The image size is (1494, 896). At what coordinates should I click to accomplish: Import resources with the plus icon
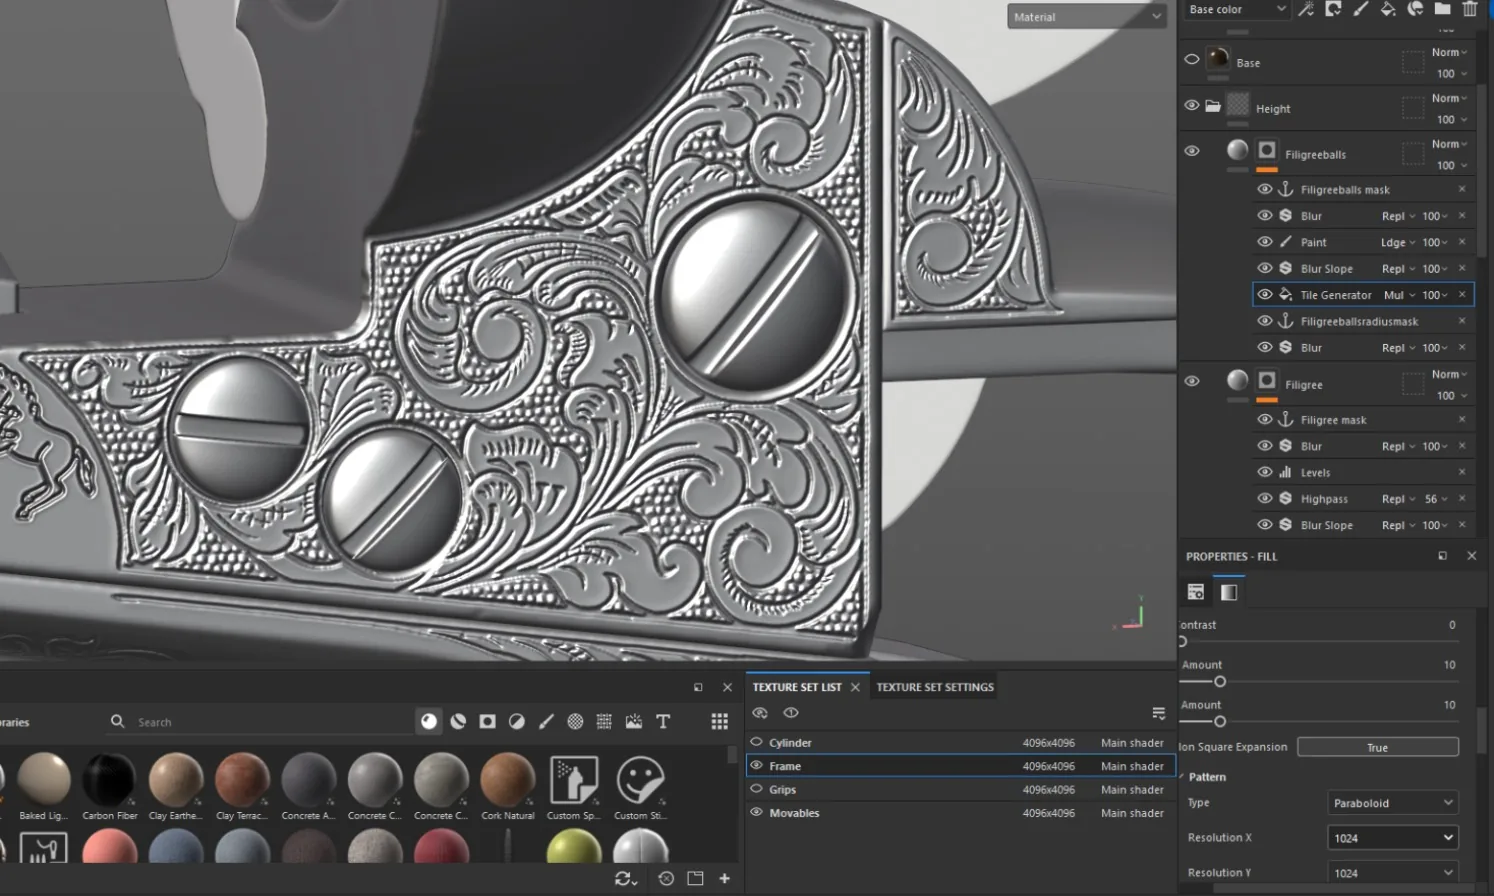[x=724, y=878]
